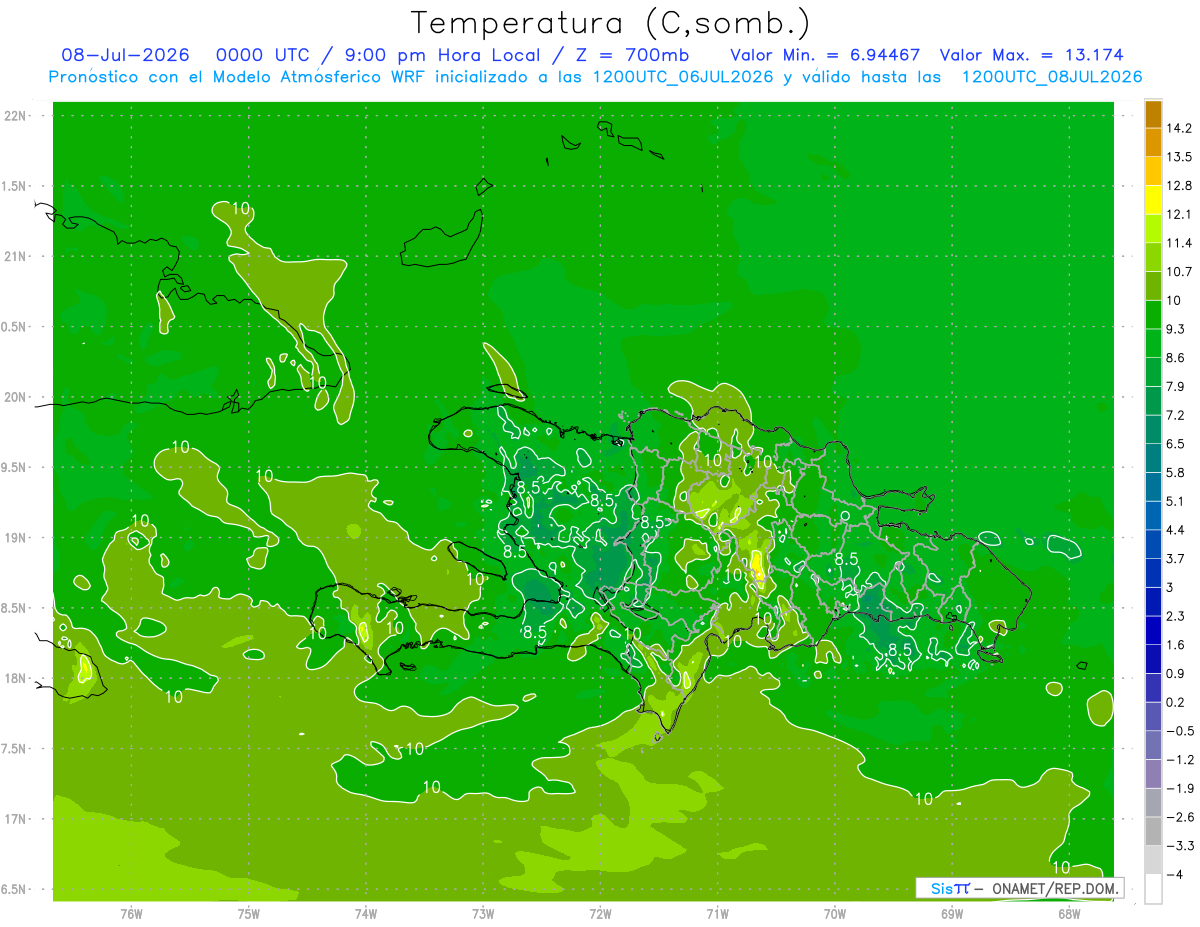Click the yellow swatch between 12.1 and 12.8
This screenshot has width=1200, height=927.
click(x=1154, y=200)
